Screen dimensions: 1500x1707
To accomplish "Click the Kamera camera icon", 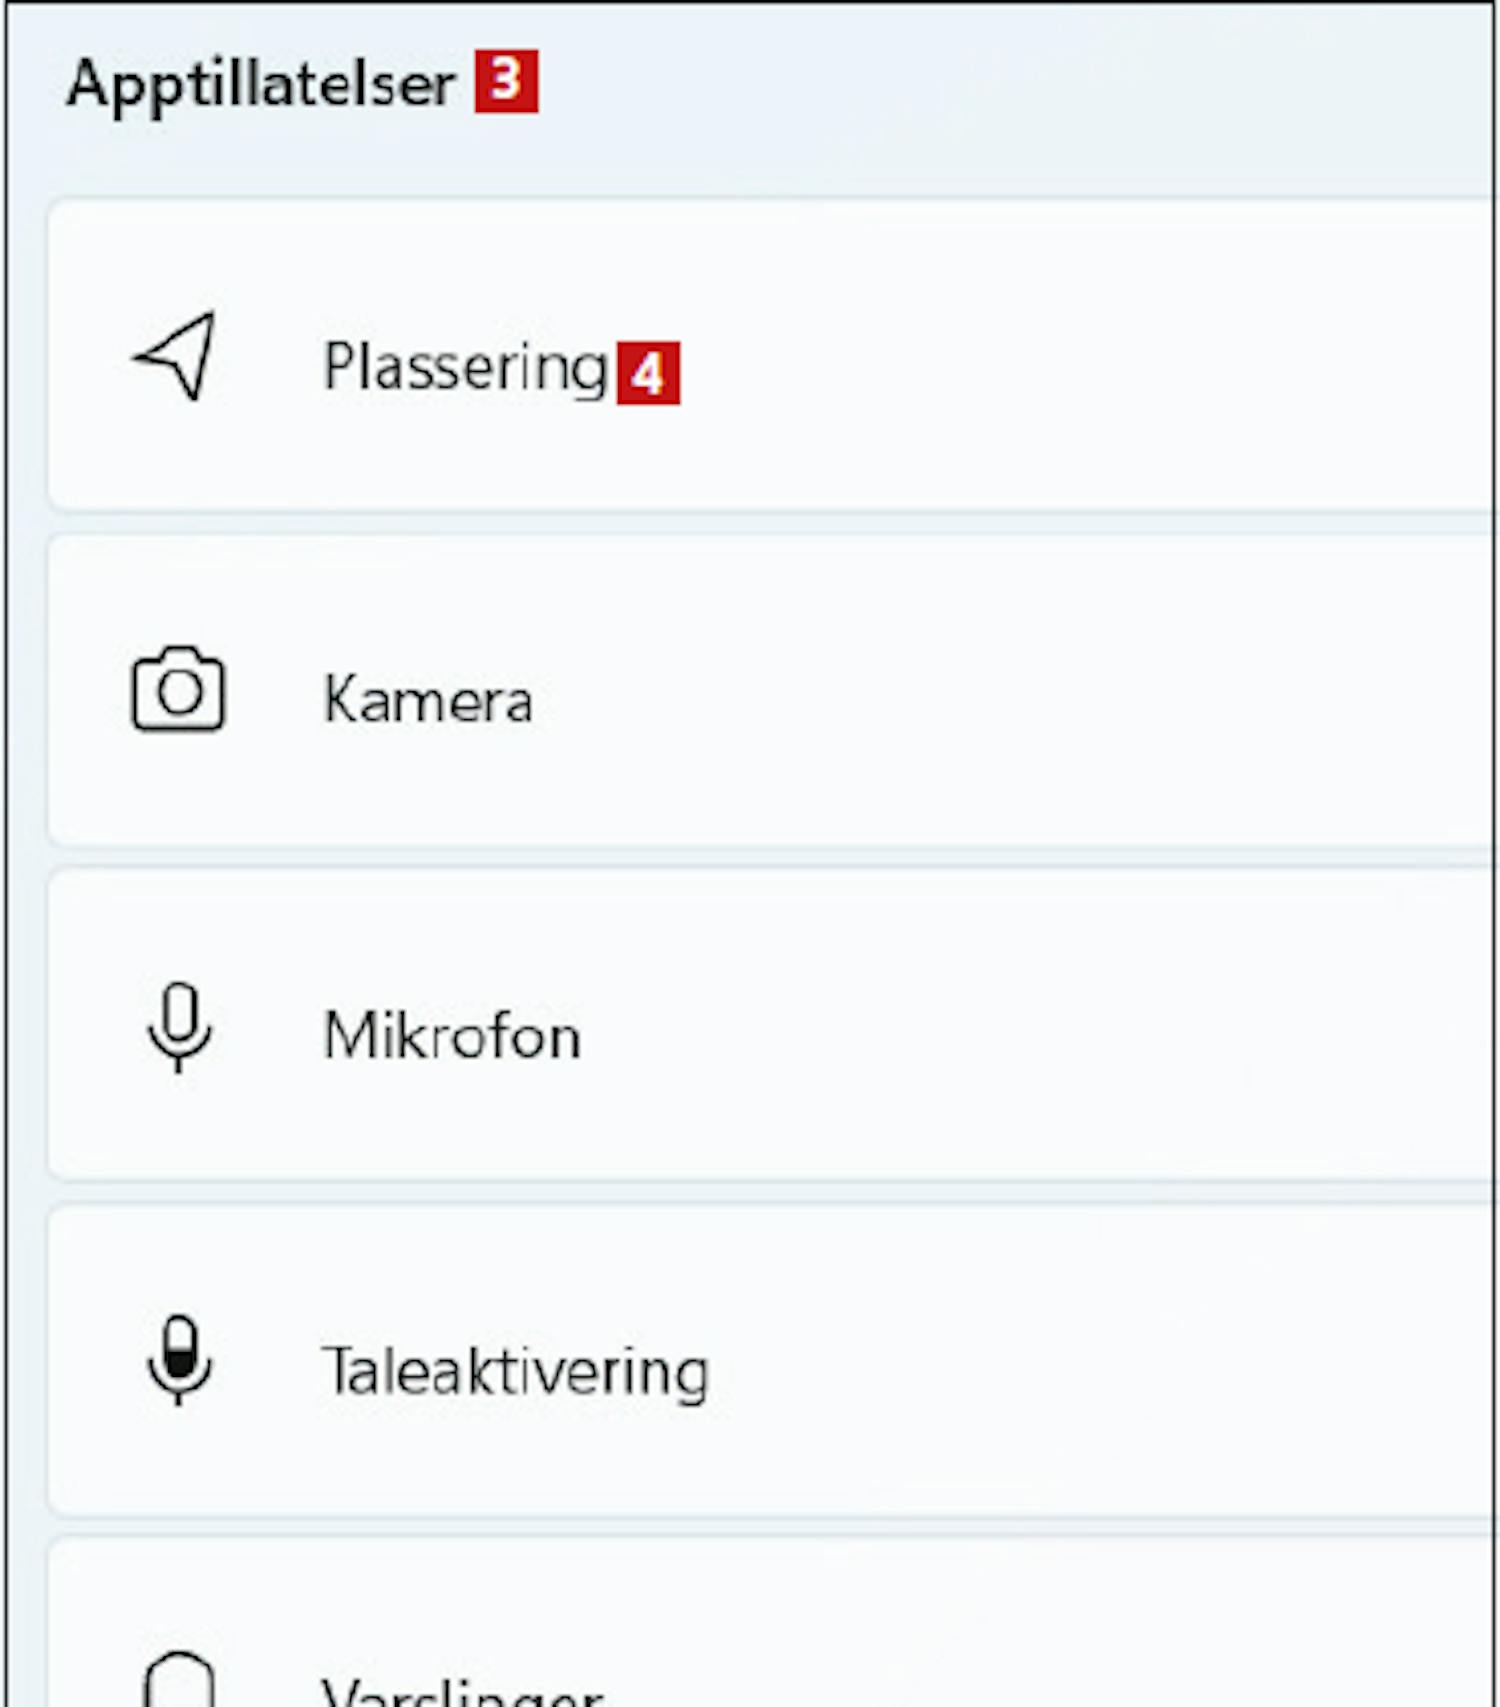I will click(178, 689).
